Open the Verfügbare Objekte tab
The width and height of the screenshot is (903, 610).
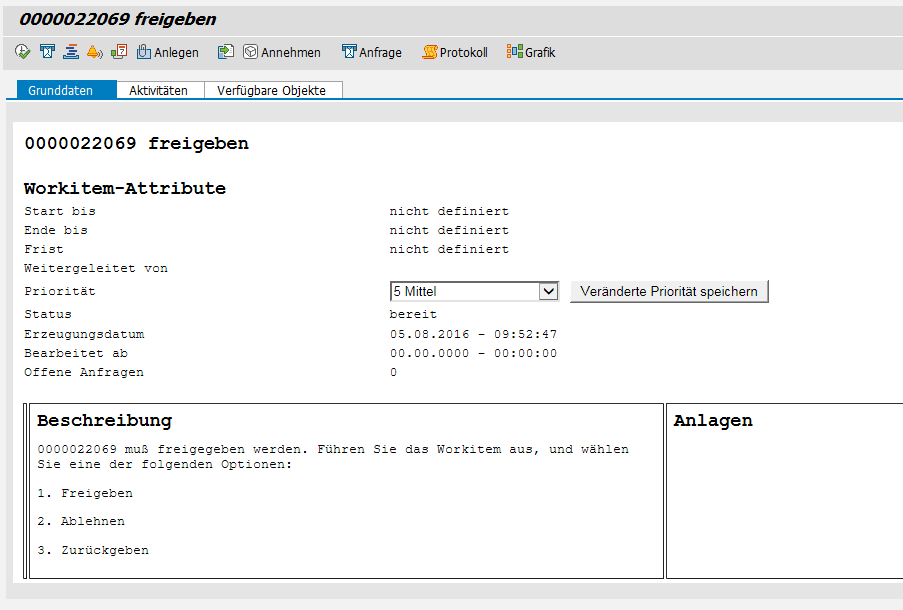coord(273,90)
